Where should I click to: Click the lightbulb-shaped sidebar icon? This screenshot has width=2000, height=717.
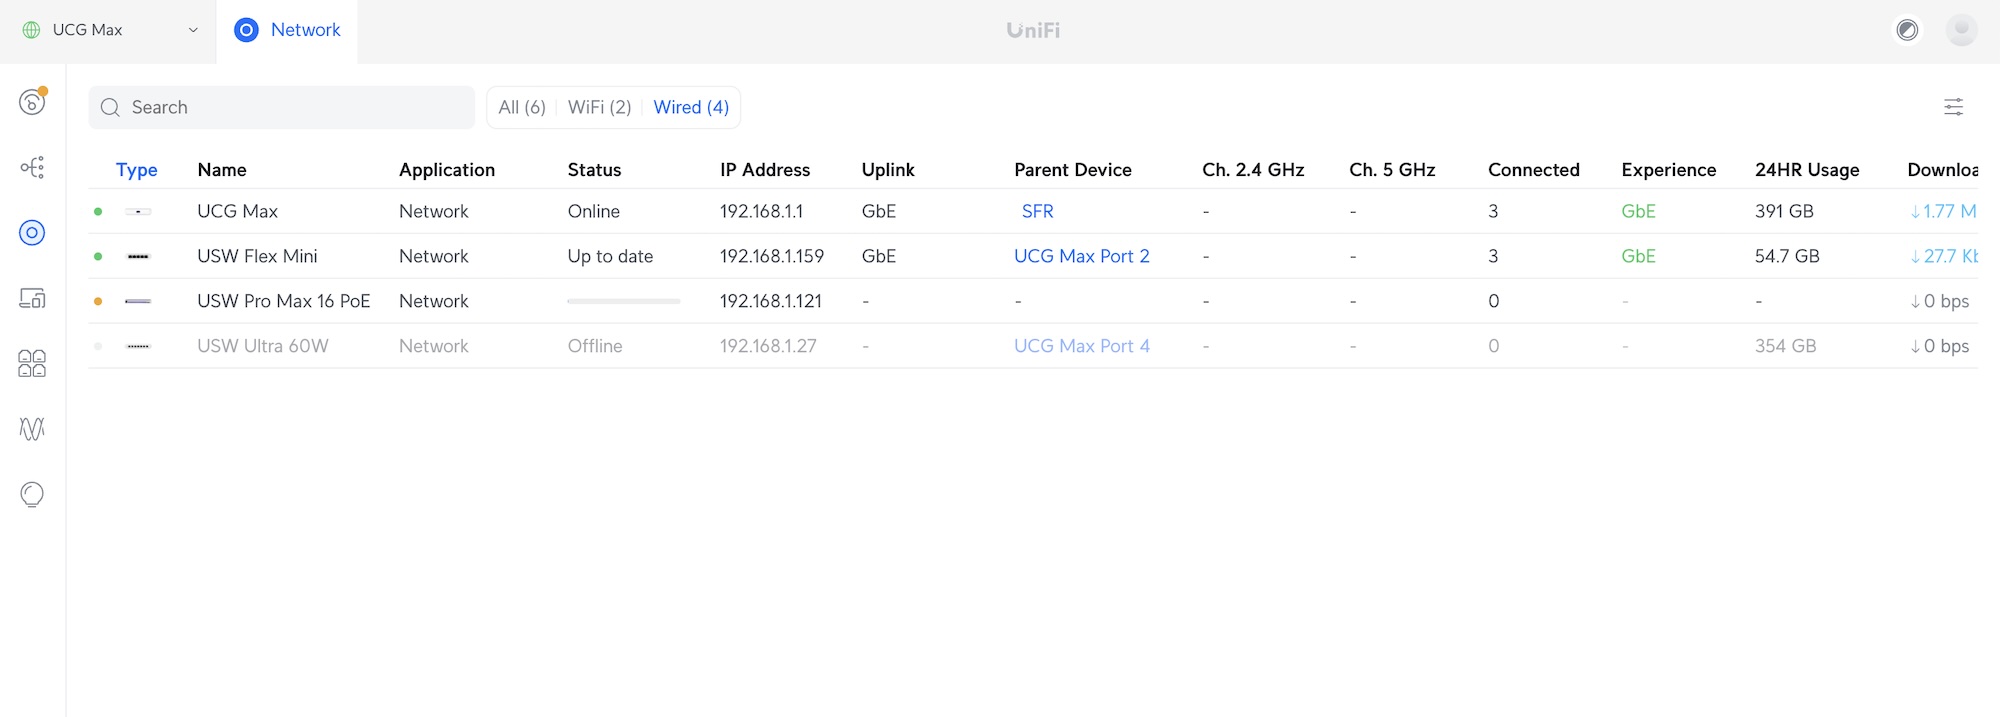32,495
